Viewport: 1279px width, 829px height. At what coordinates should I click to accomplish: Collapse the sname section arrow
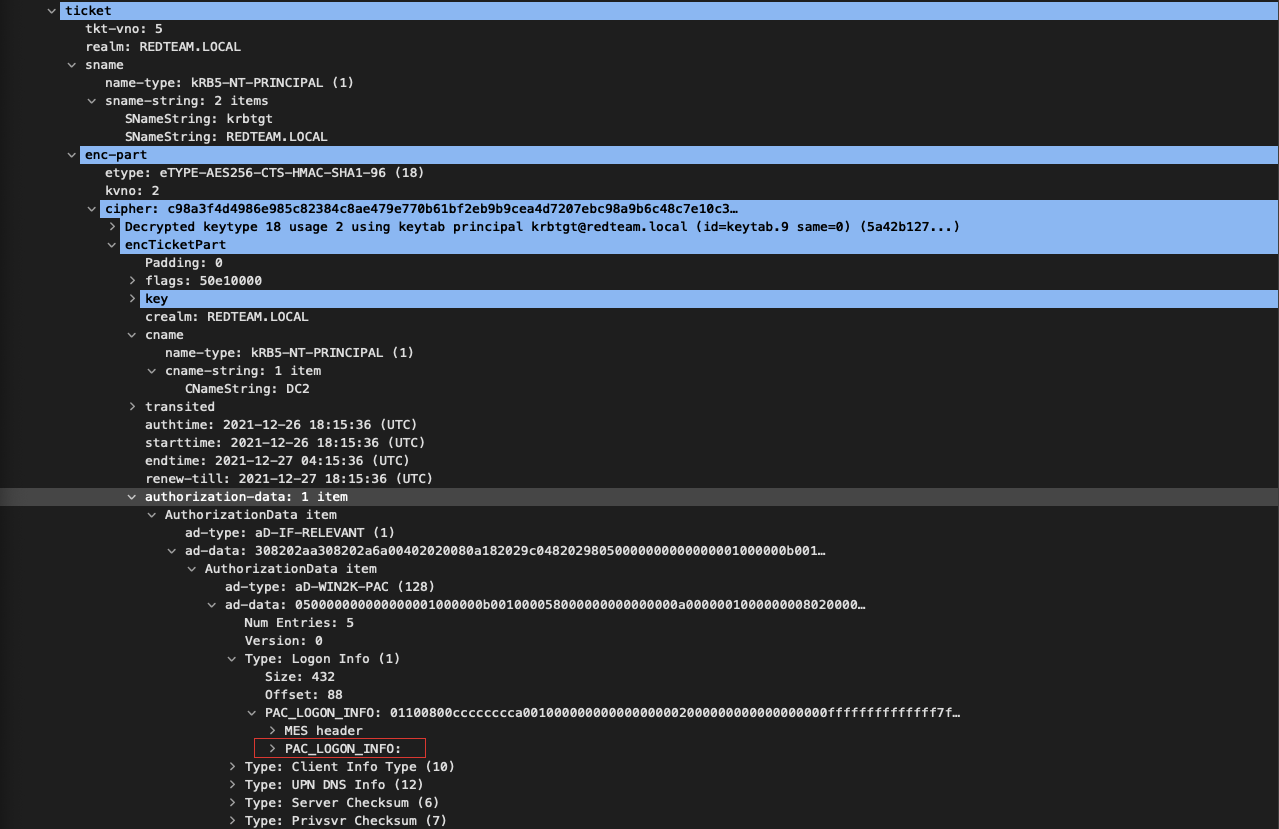click(x=72, y=65)
